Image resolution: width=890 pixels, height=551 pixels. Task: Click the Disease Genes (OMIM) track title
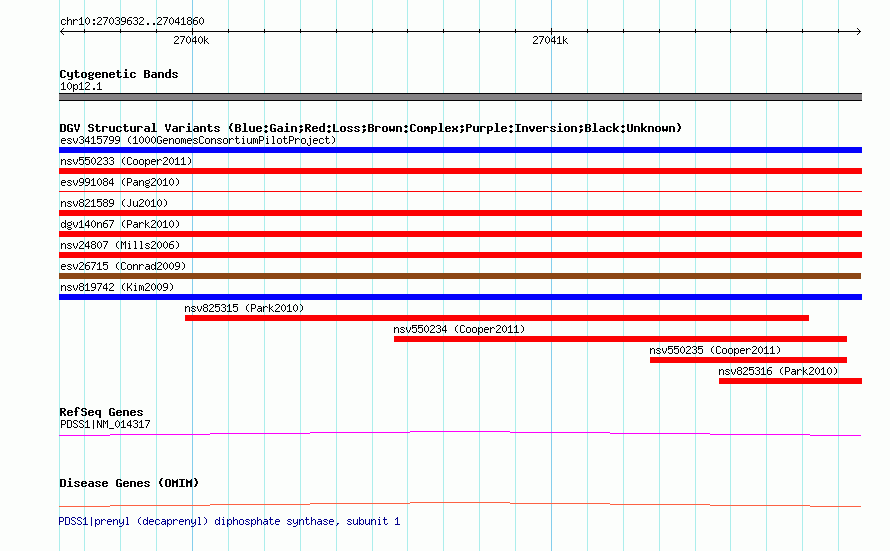[x=129, y=483]
